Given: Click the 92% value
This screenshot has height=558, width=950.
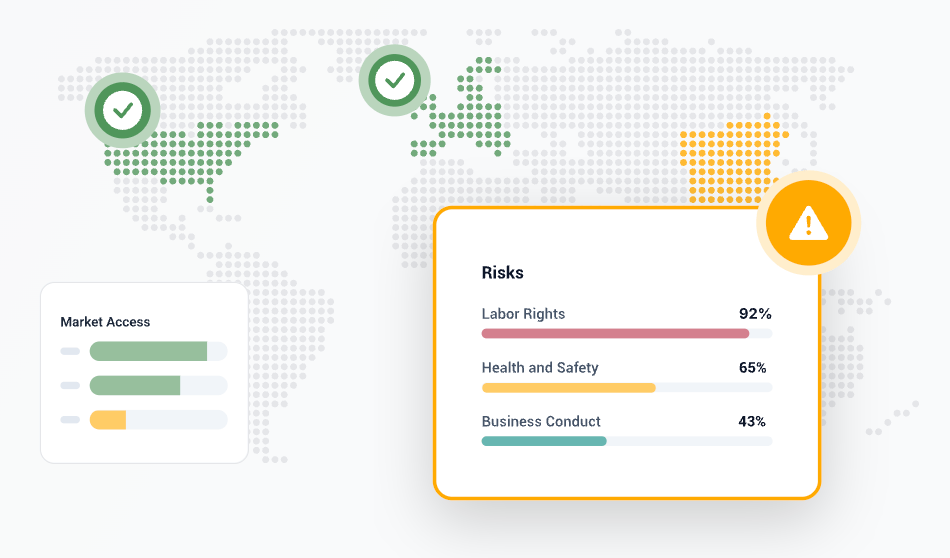Looking at the screenshot, I should pos(755,314).
